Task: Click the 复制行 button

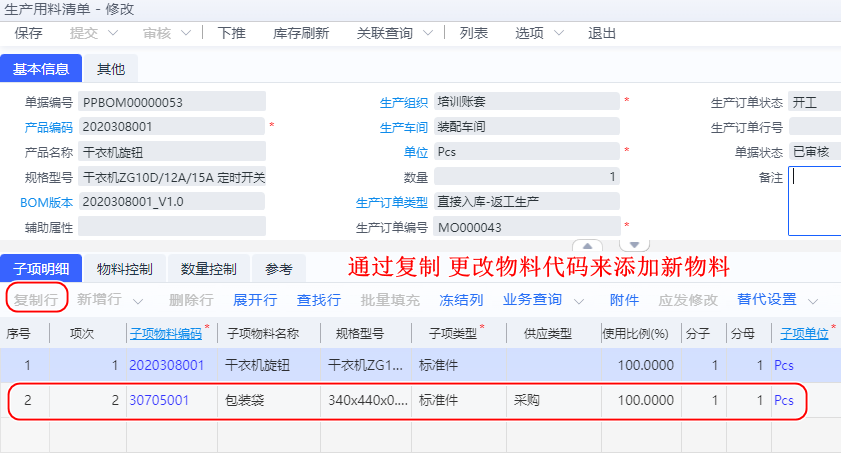Action: tap(36, 299)
